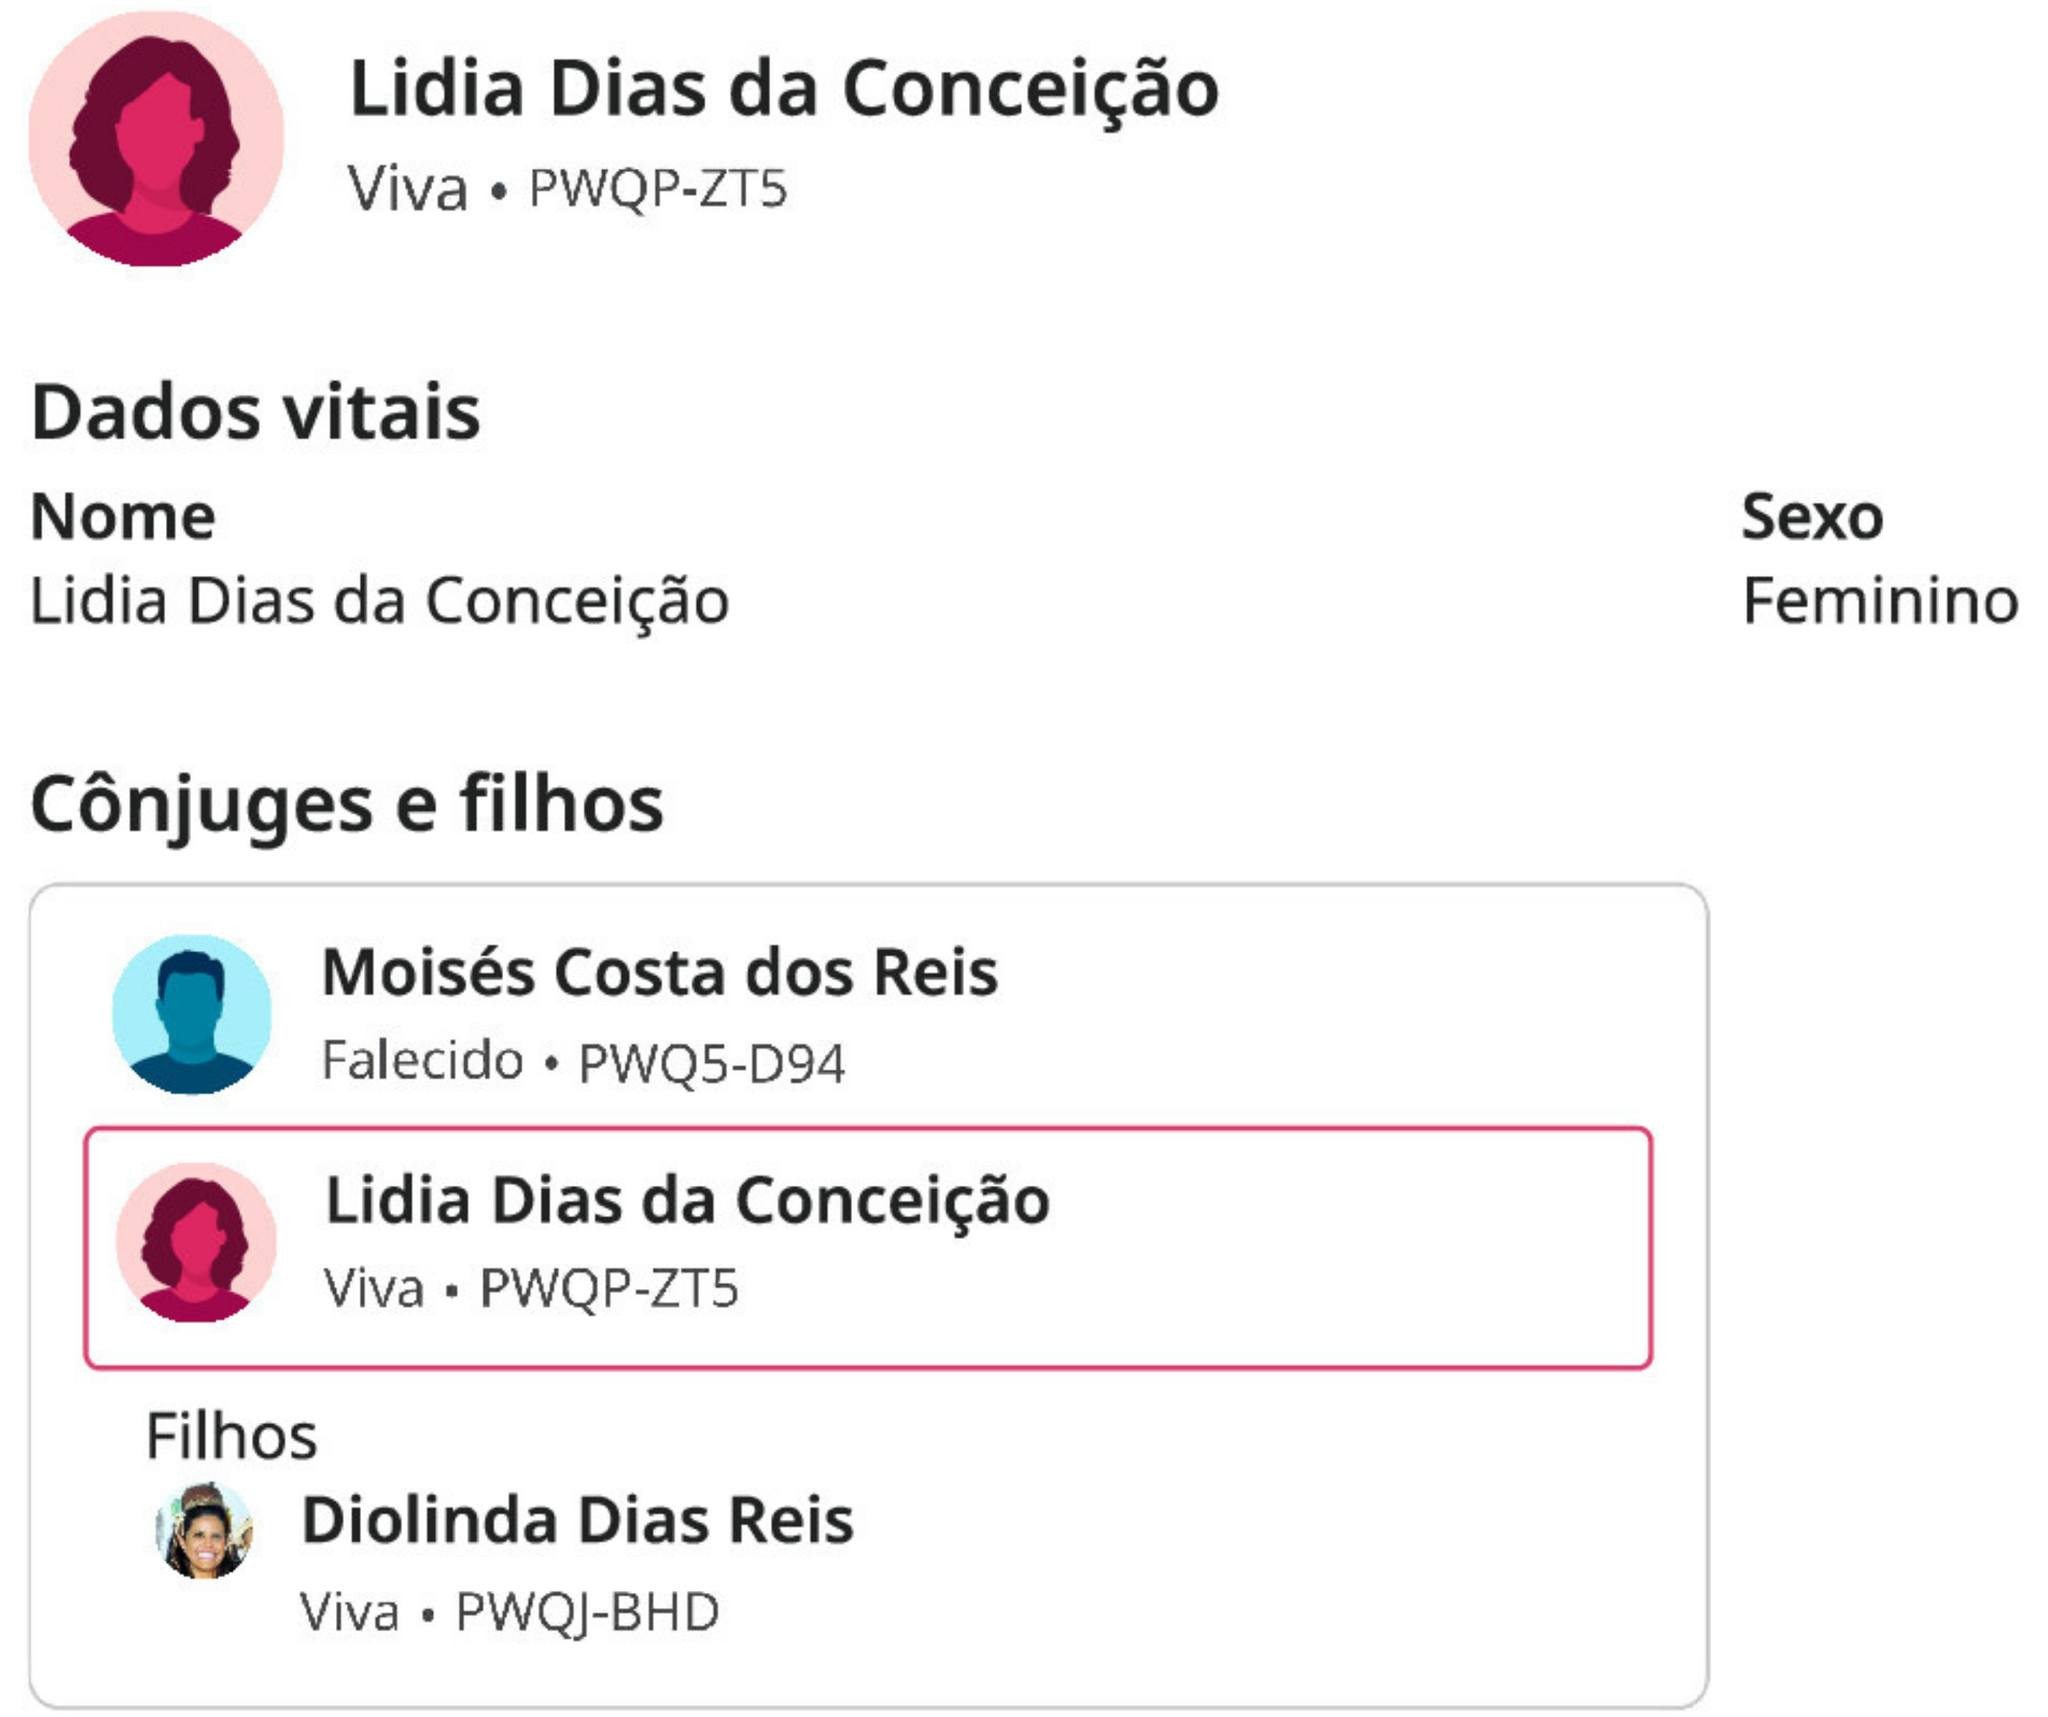Click the Nome field label
This screenshot has width=2048, height=1717.
[x=123, y=517]
